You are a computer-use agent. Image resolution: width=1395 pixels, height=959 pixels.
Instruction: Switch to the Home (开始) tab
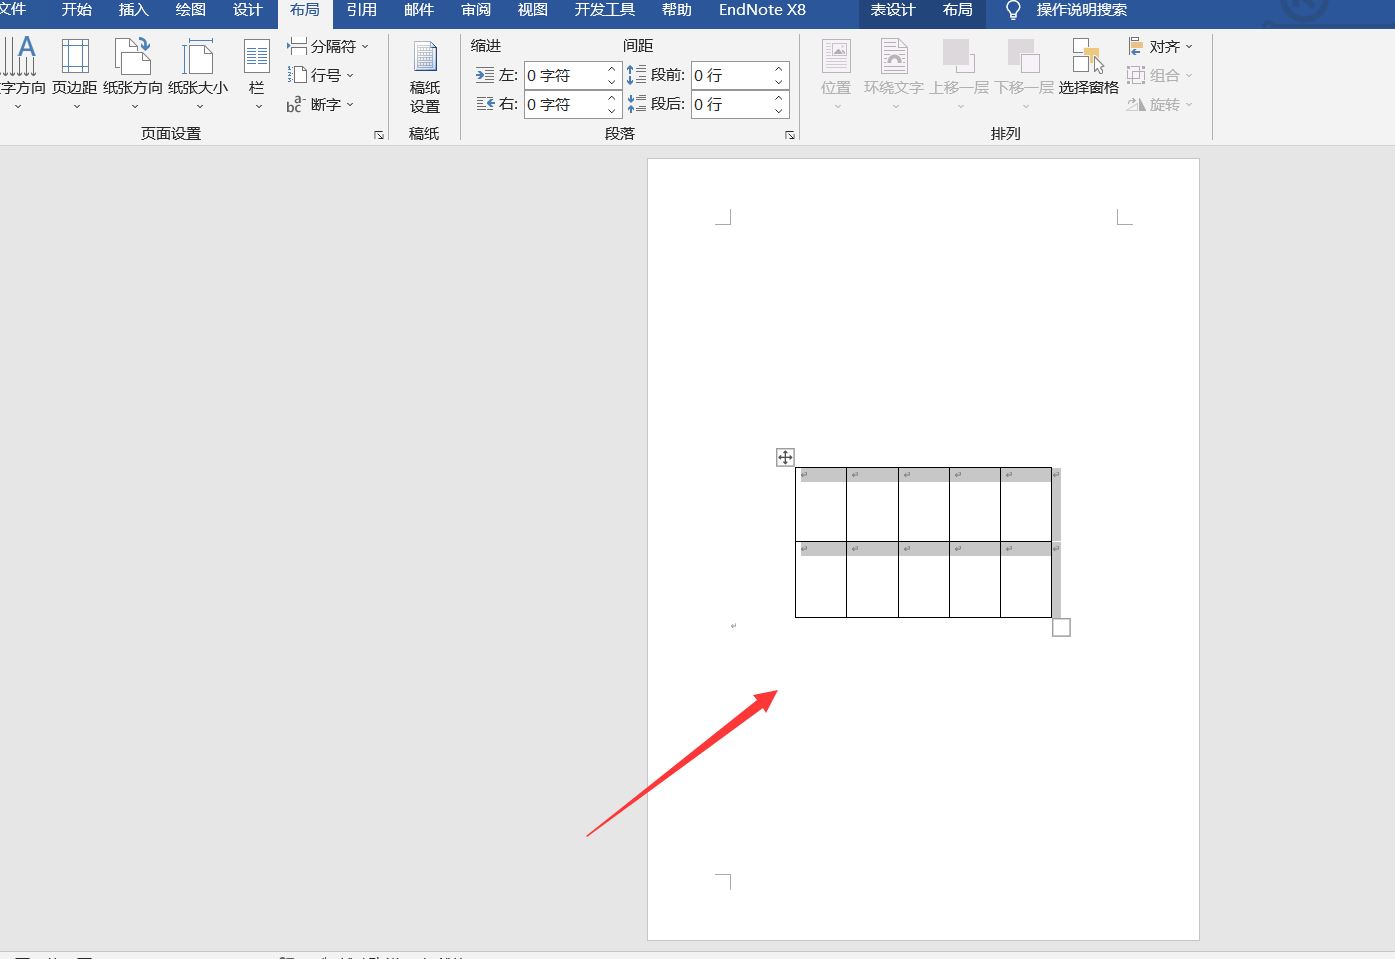pyautogui.click(x=77, y=10)
